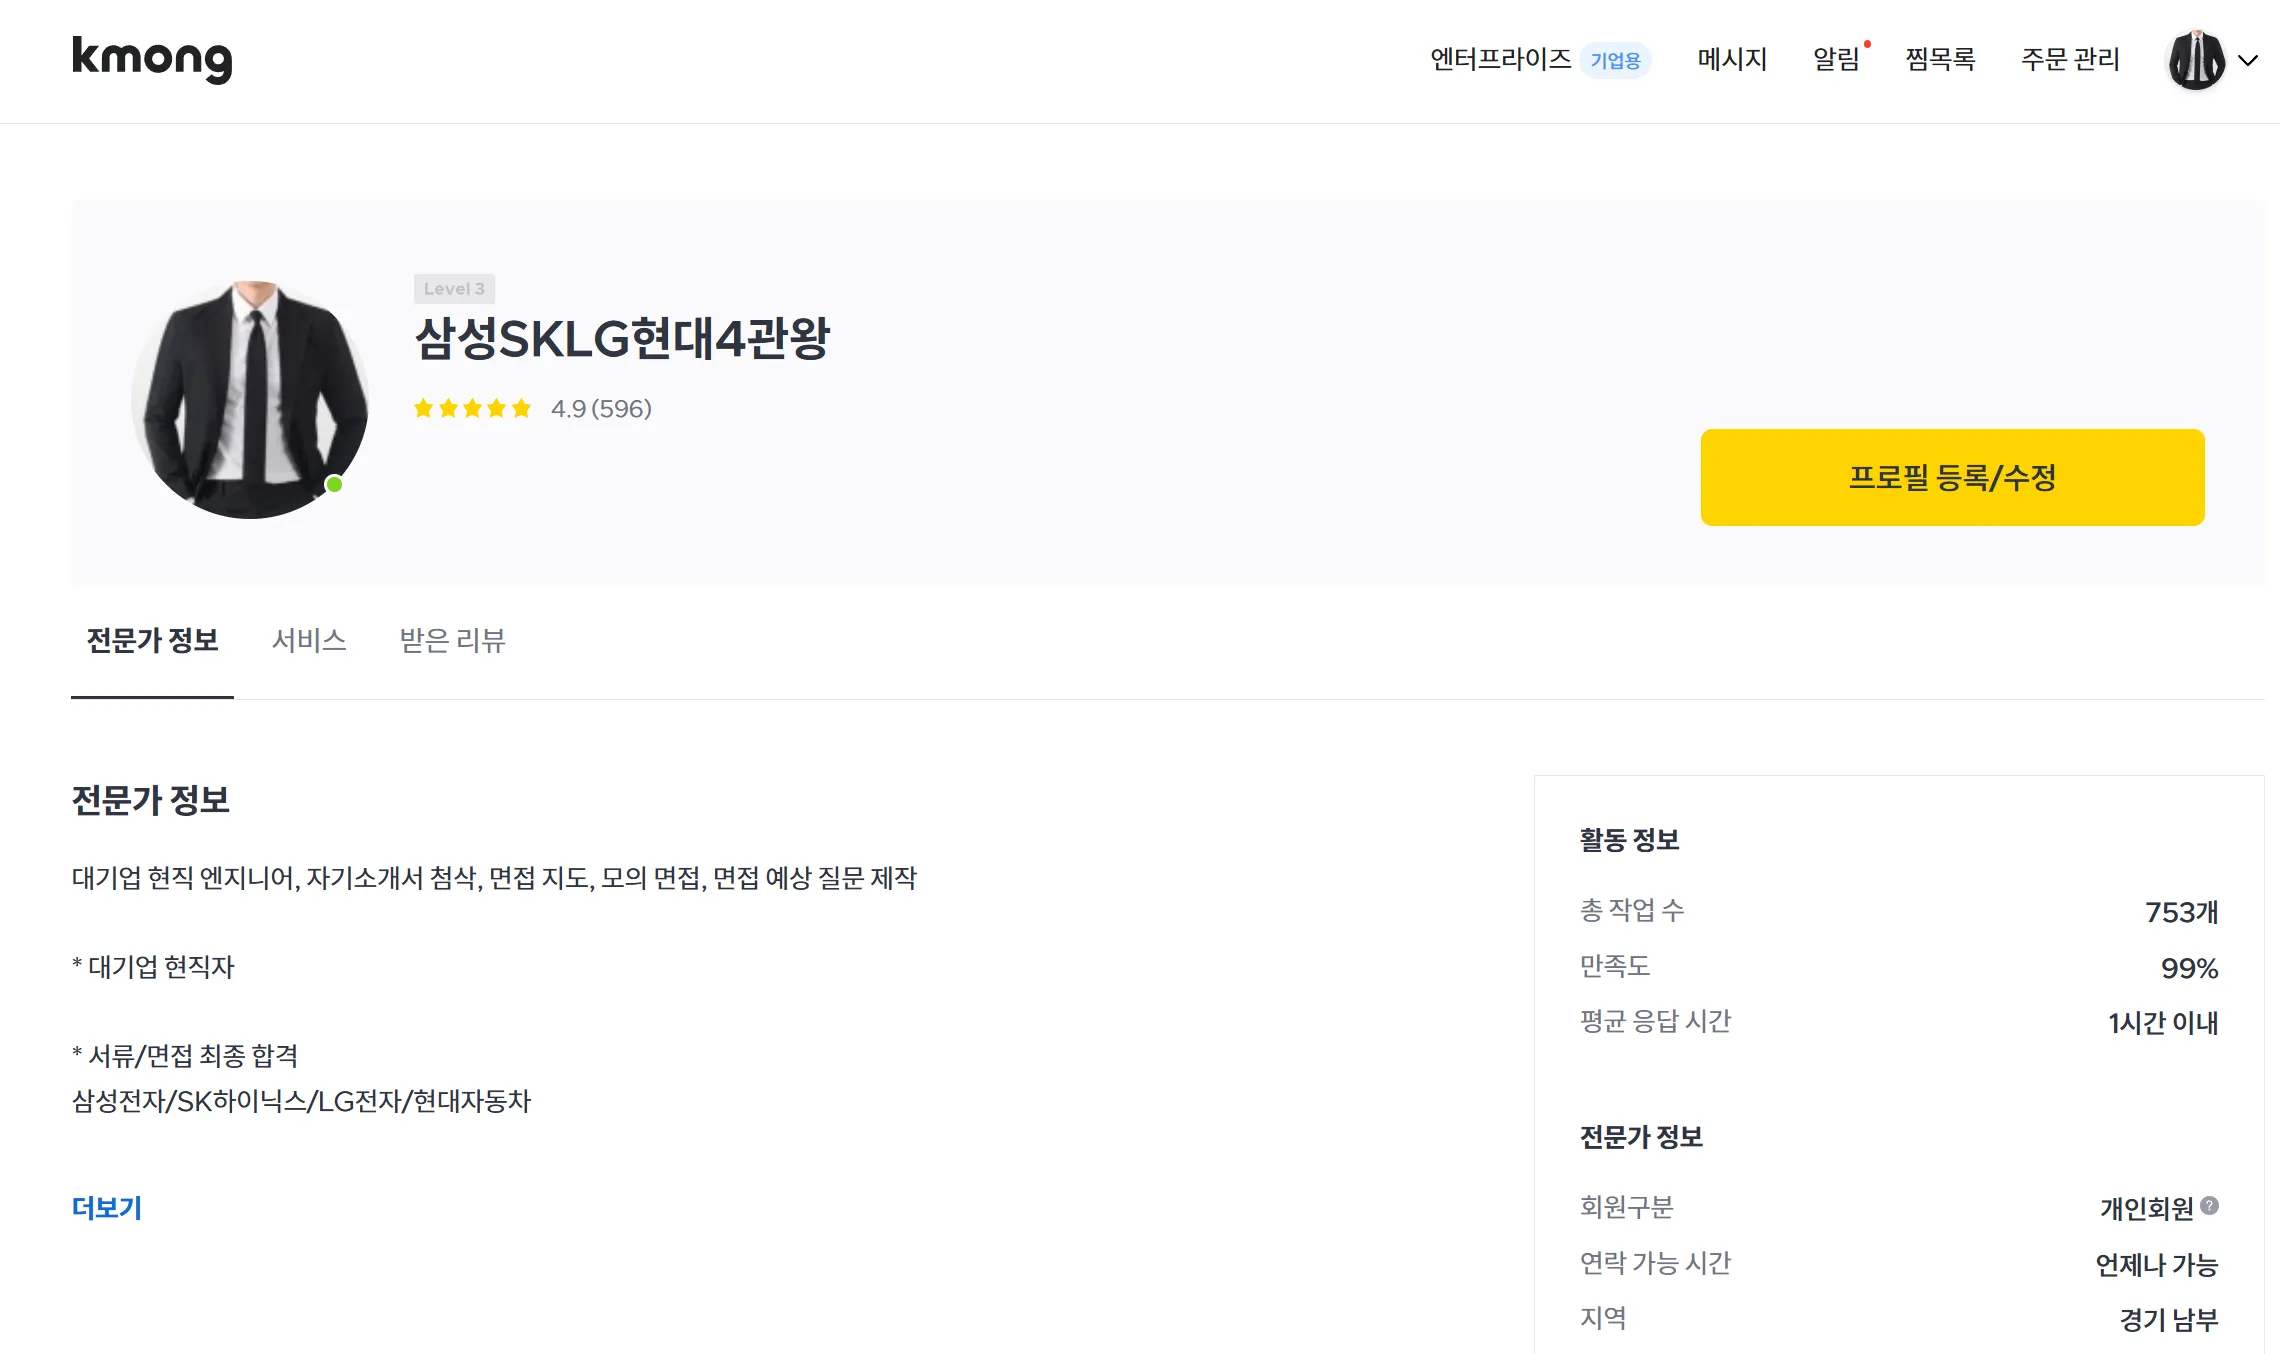Image resolution: width=2280 pixels, height=1354 pixels.
Task: Click the 기업용 badge next to 엔터프라이즈
Action: pyautogui.click(x=1617, y=60)
